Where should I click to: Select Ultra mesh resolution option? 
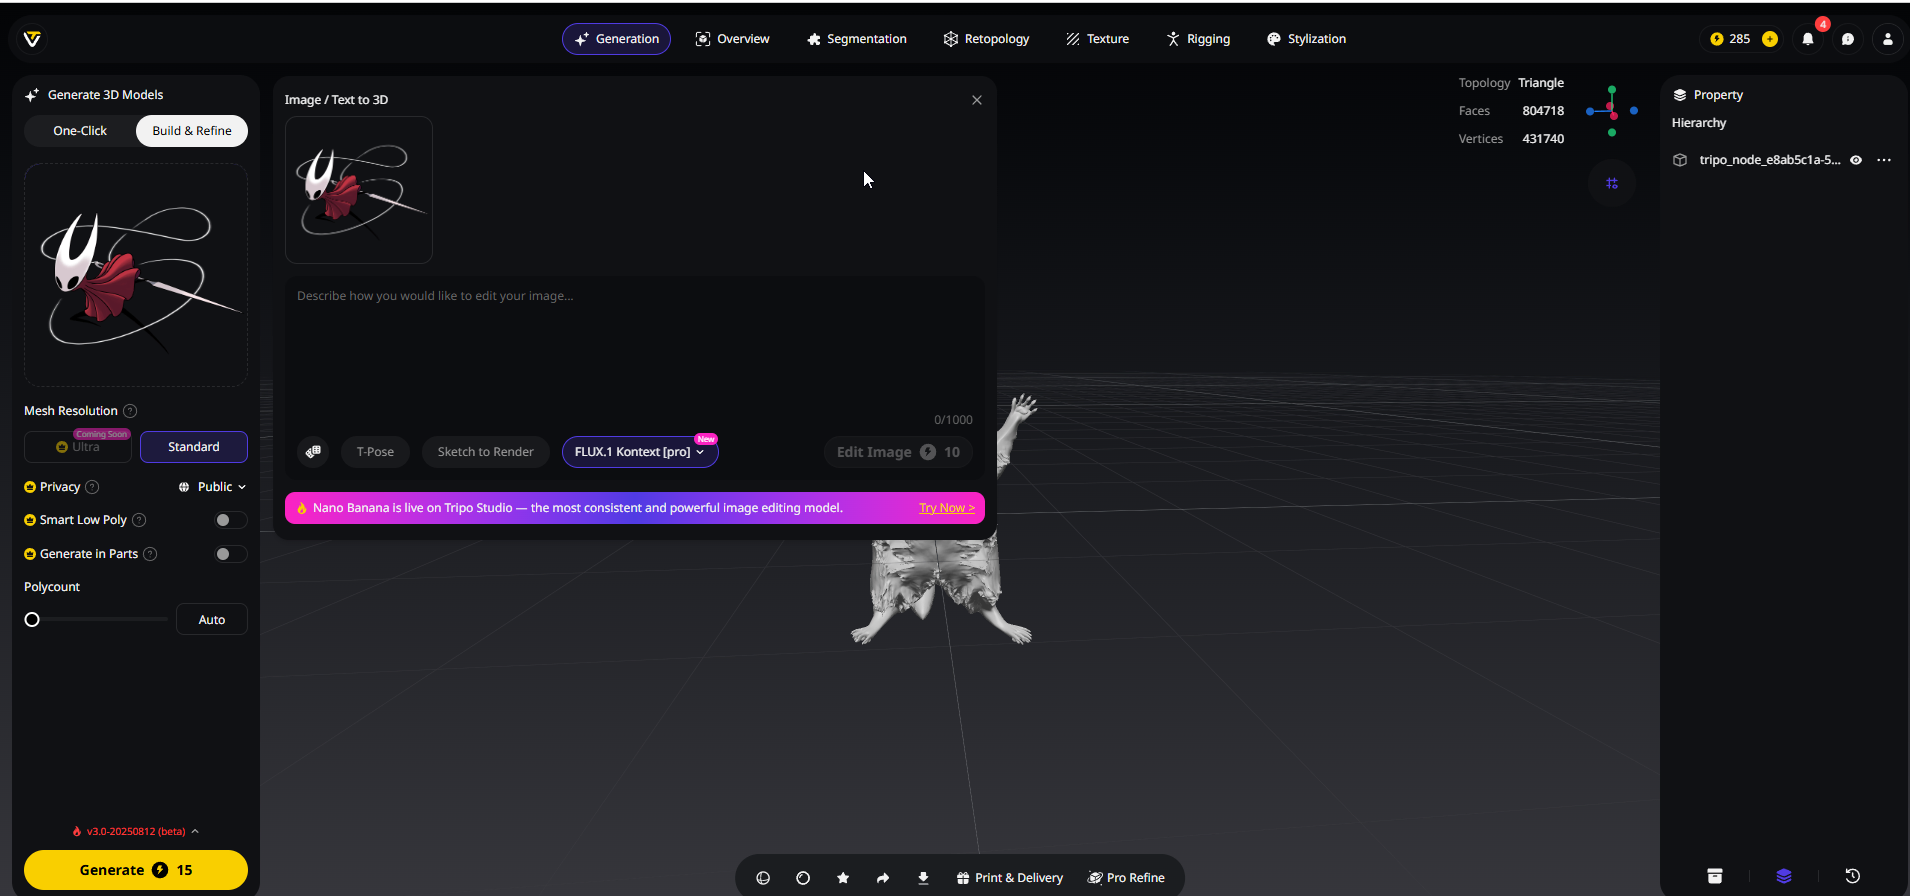coord(78,447)
